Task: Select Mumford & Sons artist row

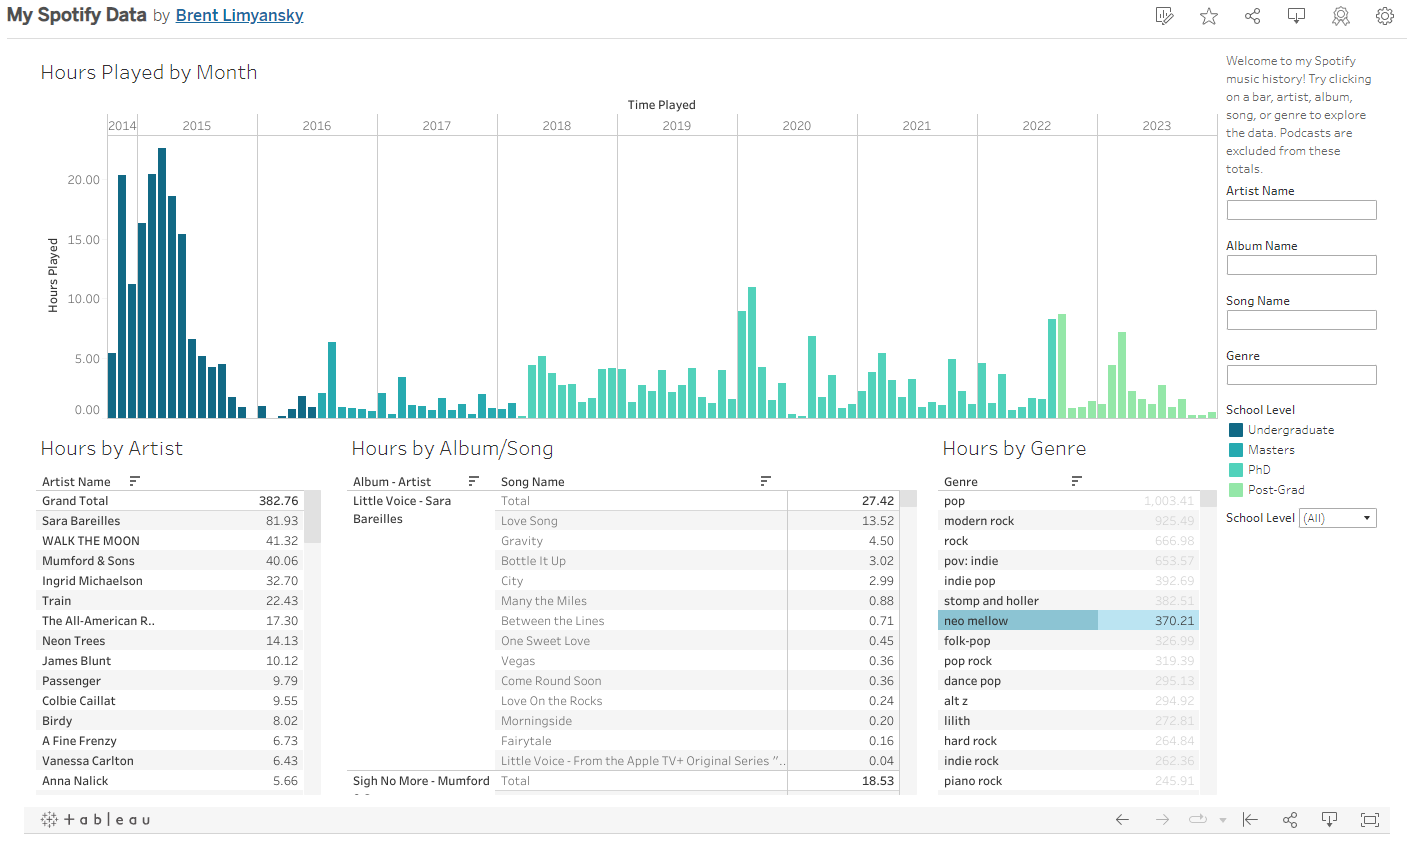Action: (170, 561)
